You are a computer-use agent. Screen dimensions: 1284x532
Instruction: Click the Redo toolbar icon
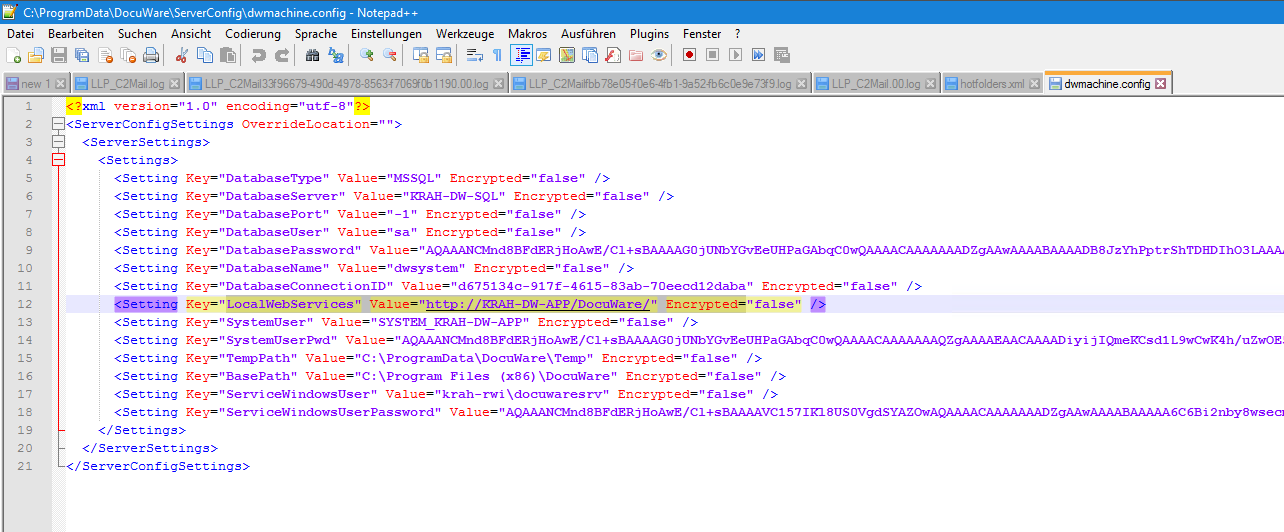(281, 55)
